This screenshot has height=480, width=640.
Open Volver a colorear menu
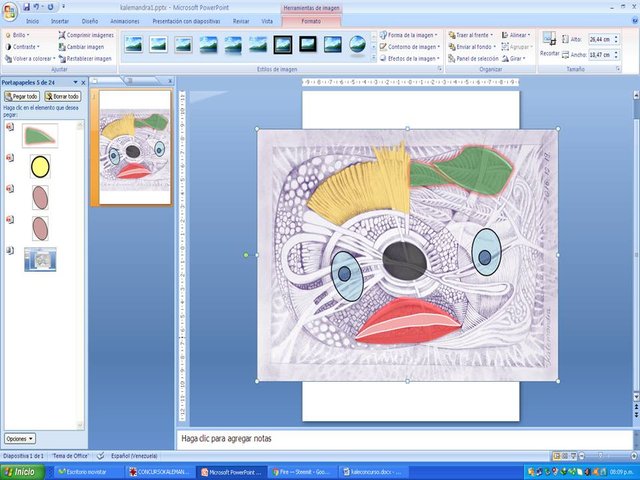tap(29, 59)
